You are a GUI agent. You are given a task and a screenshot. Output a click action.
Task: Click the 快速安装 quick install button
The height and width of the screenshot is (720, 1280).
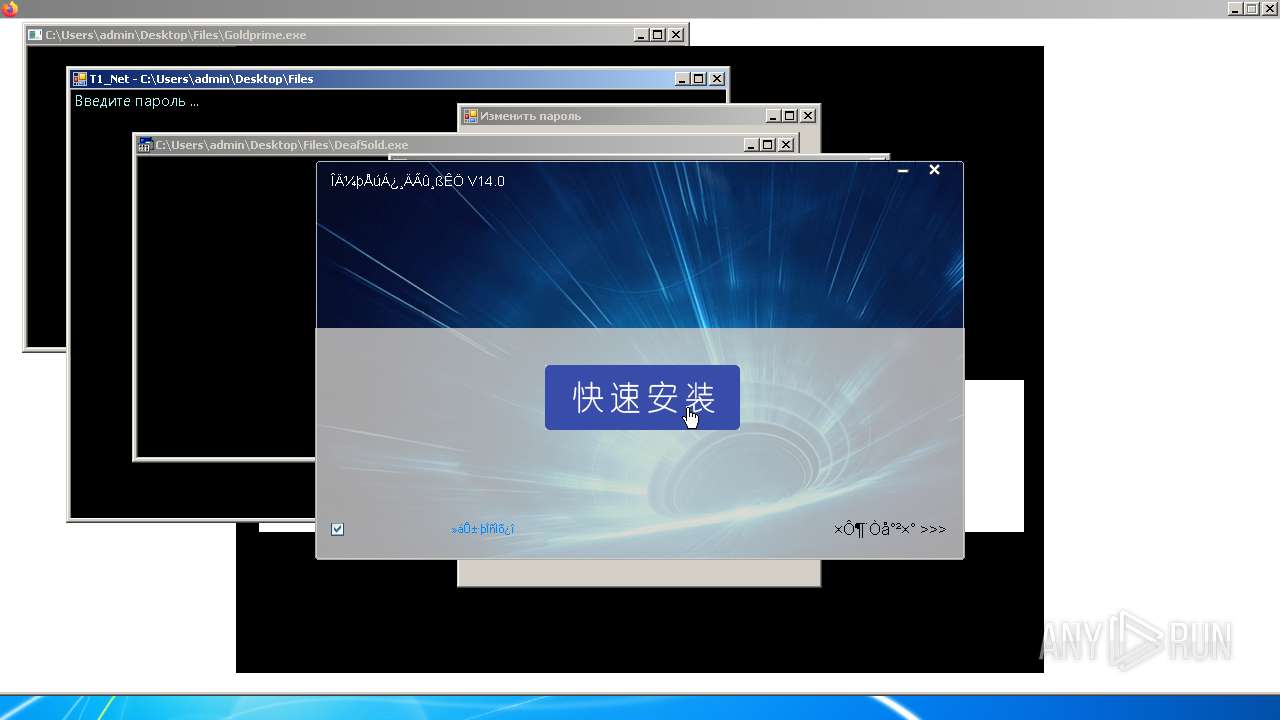(642, 397)
